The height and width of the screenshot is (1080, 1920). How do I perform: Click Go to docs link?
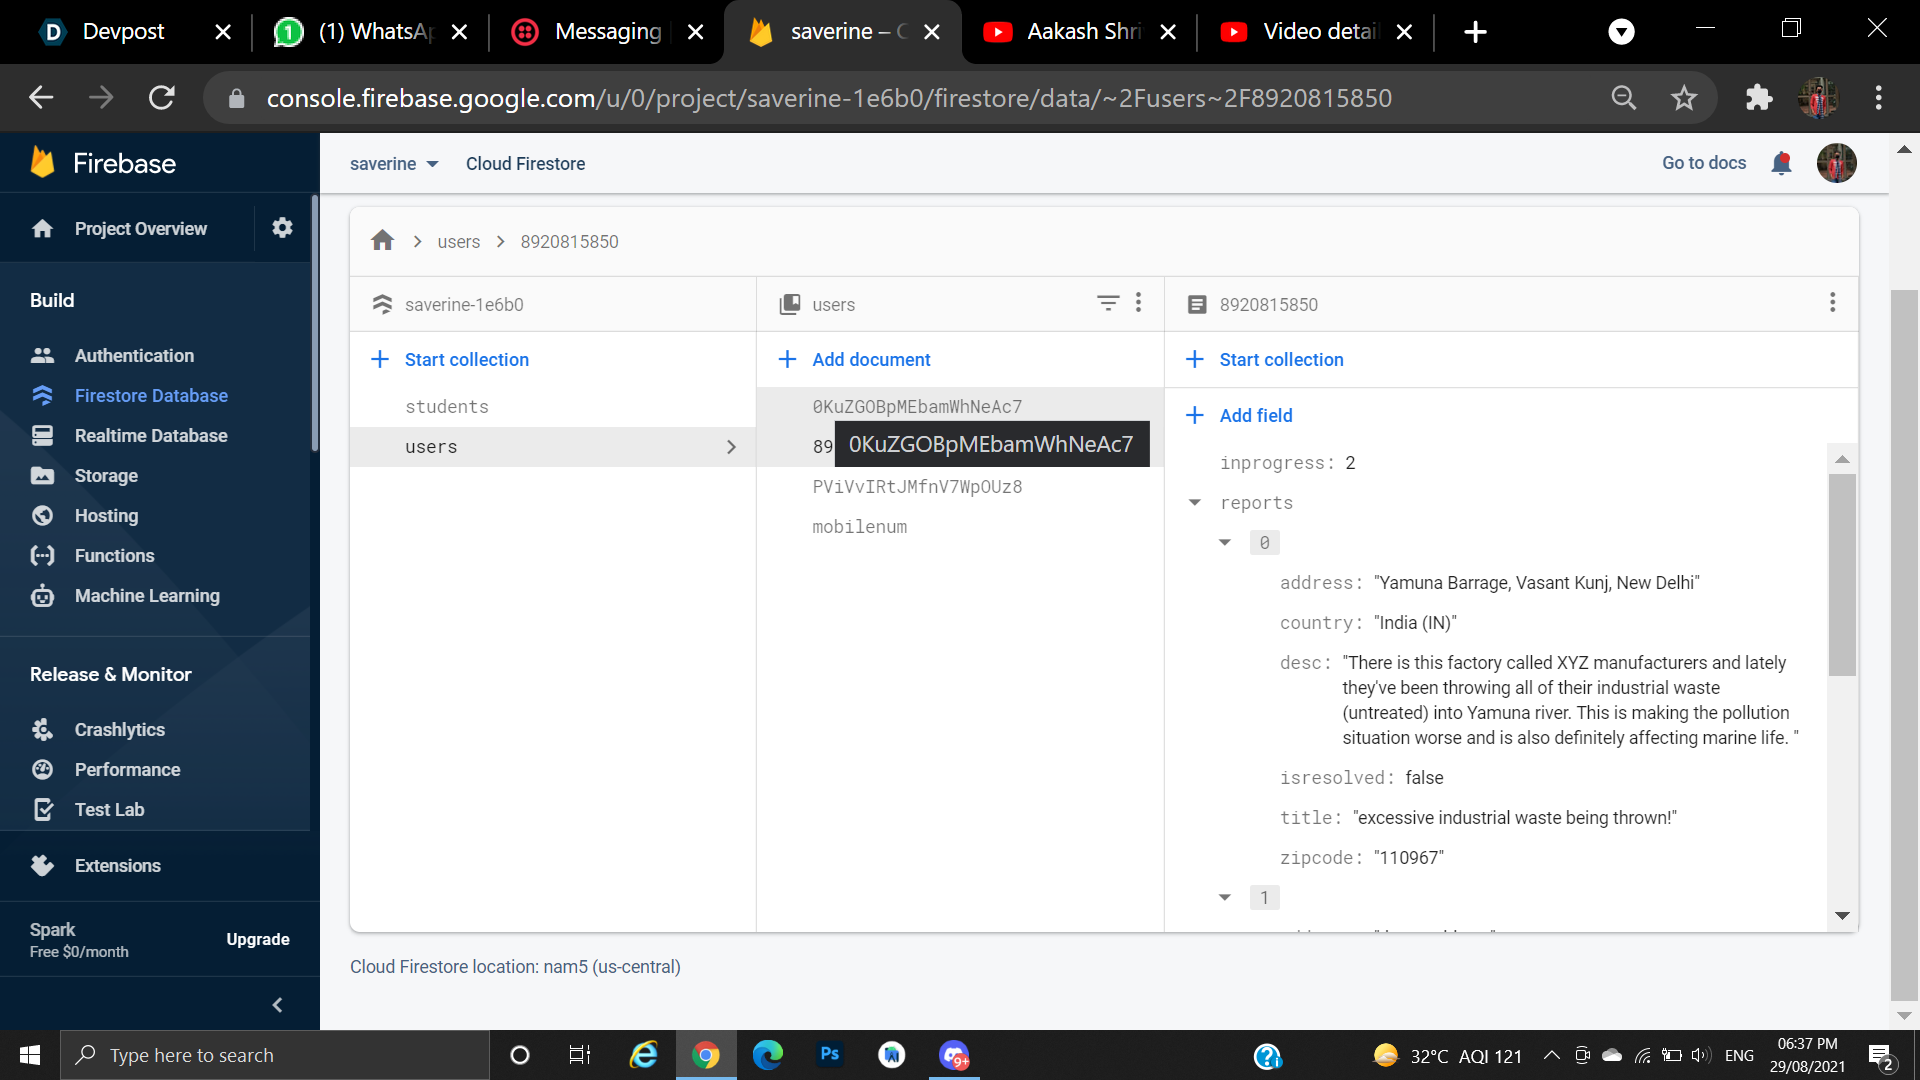pyautogui.click(x=1703, y=163)
